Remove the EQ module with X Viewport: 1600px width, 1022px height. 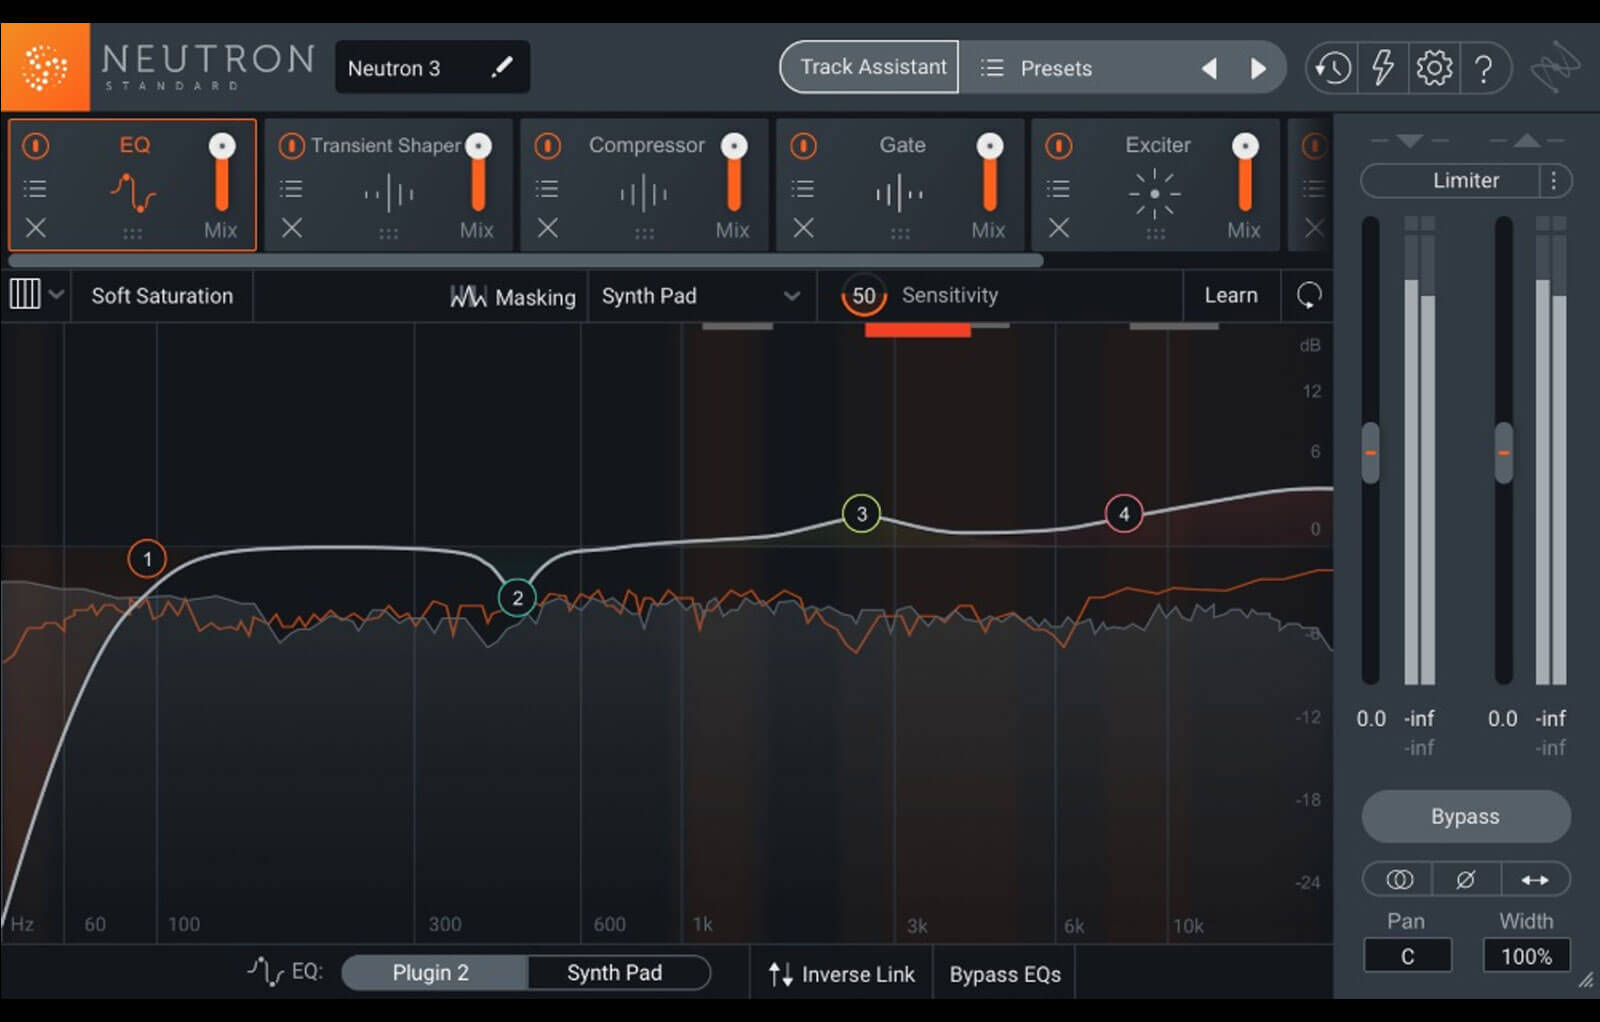click(36, 228)
